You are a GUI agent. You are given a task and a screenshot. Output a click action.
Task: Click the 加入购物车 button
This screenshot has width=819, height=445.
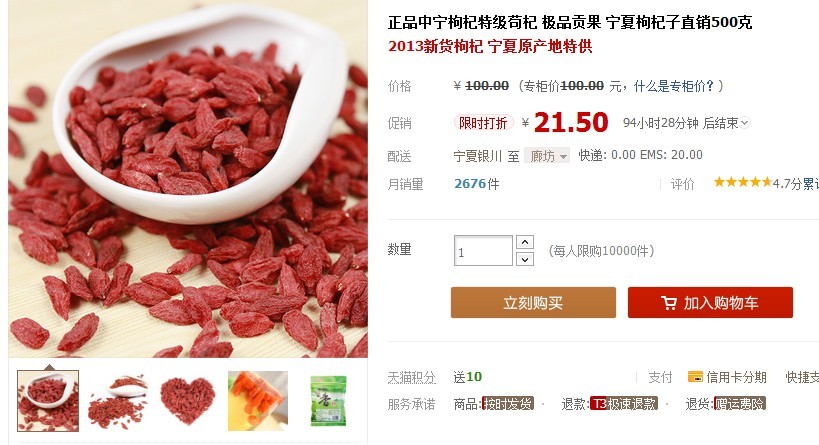[x=710, y=302]
